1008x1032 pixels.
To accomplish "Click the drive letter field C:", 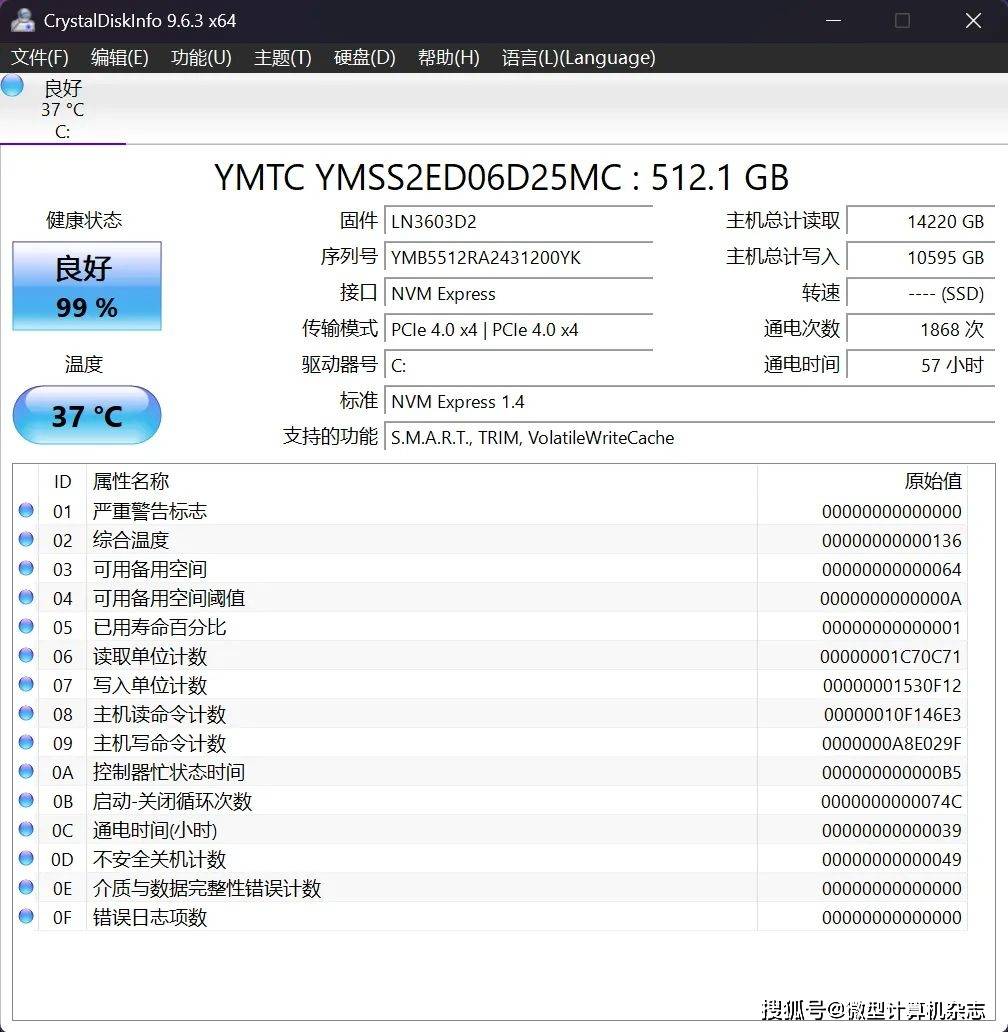I will (518, 365).
